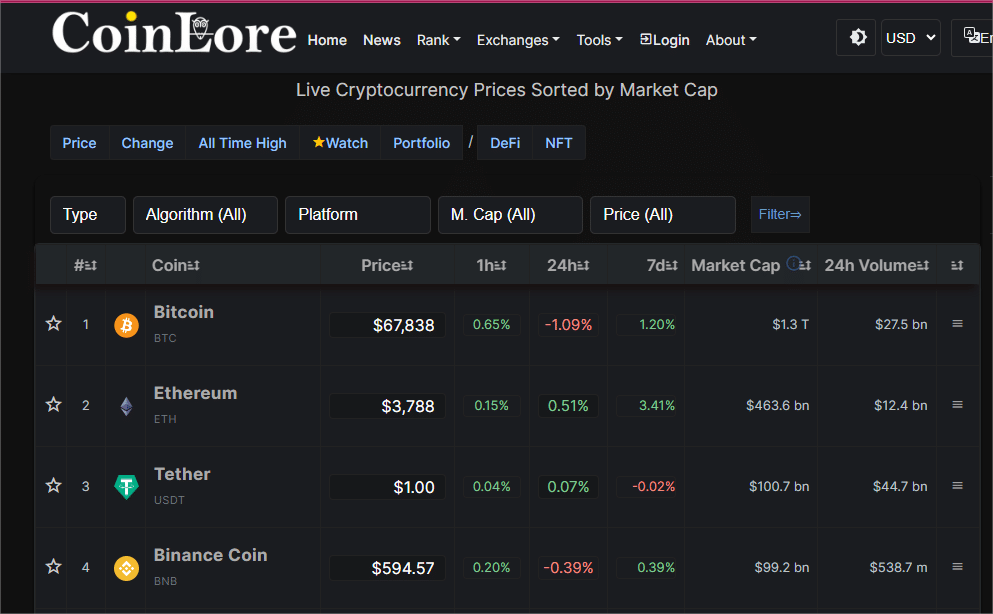Open the Exchanges navigation menu

point(518,40)
